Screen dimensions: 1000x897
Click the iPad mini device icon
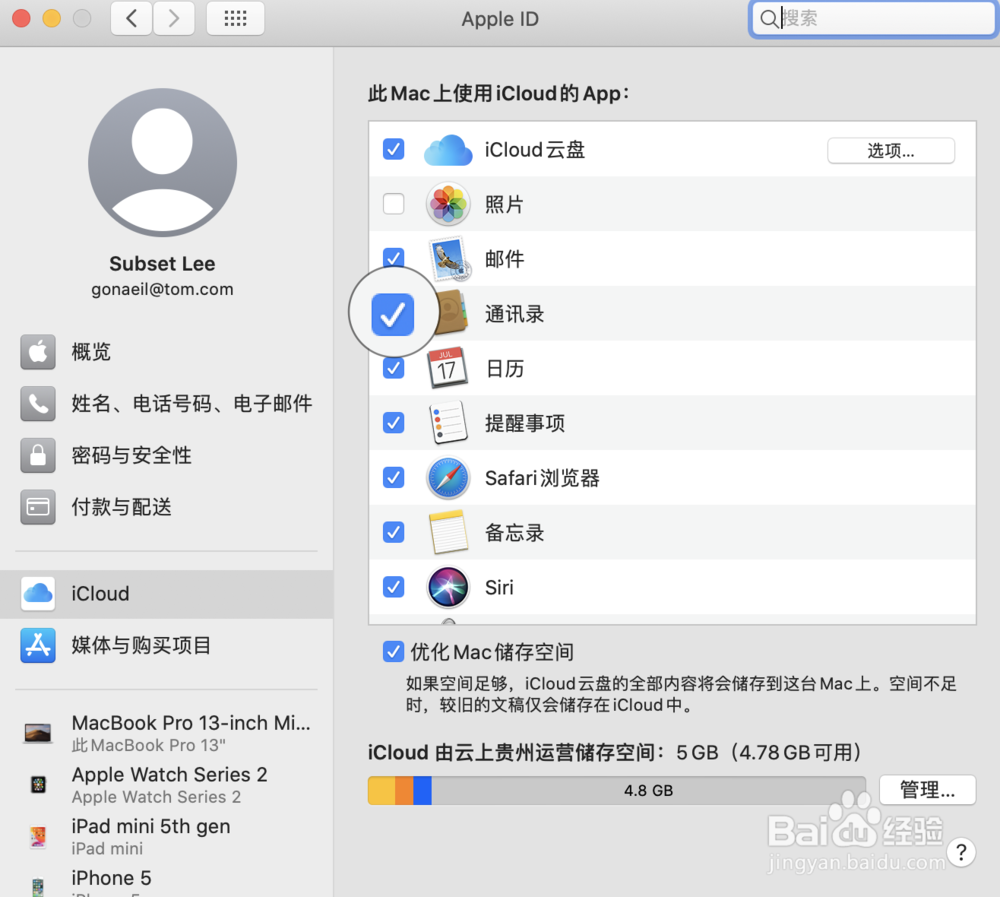click(38, 836)
